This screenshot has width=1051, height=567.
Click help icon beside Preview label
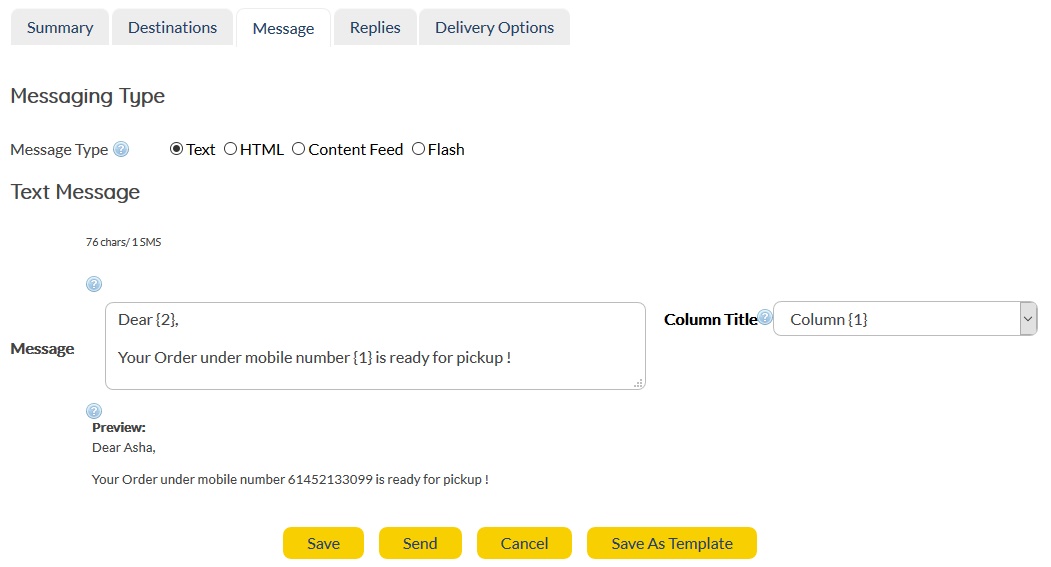coord(94,411)
